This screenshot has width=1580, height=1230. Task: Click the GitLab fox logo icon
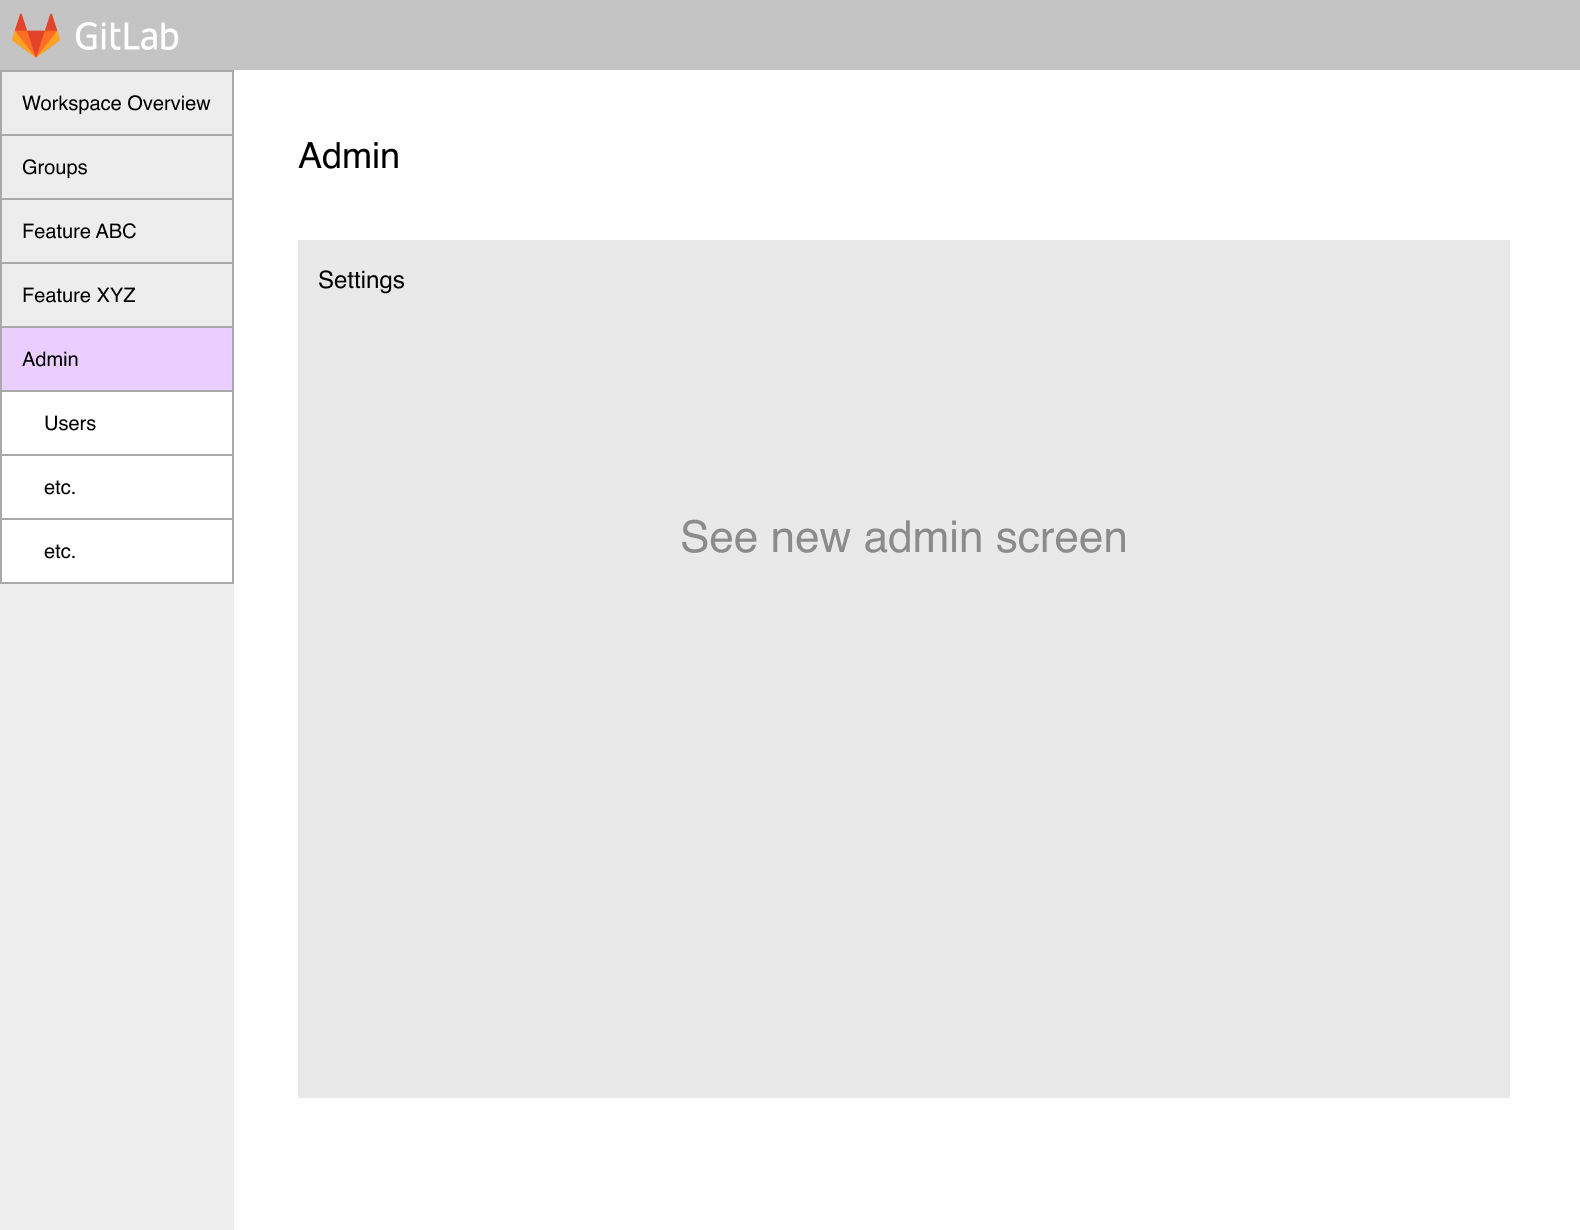point(36,35)
